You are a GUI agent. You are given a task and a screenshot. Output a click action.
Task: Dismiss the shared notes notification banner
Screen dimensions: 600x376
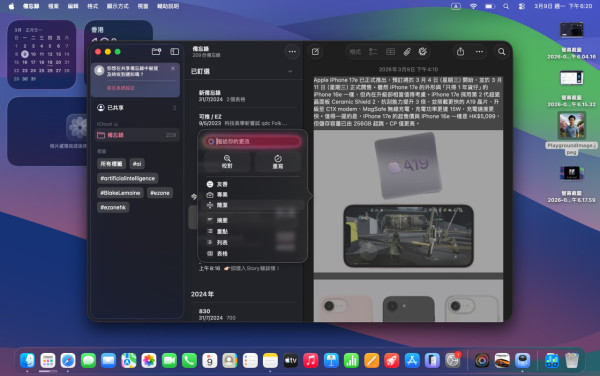173,68
